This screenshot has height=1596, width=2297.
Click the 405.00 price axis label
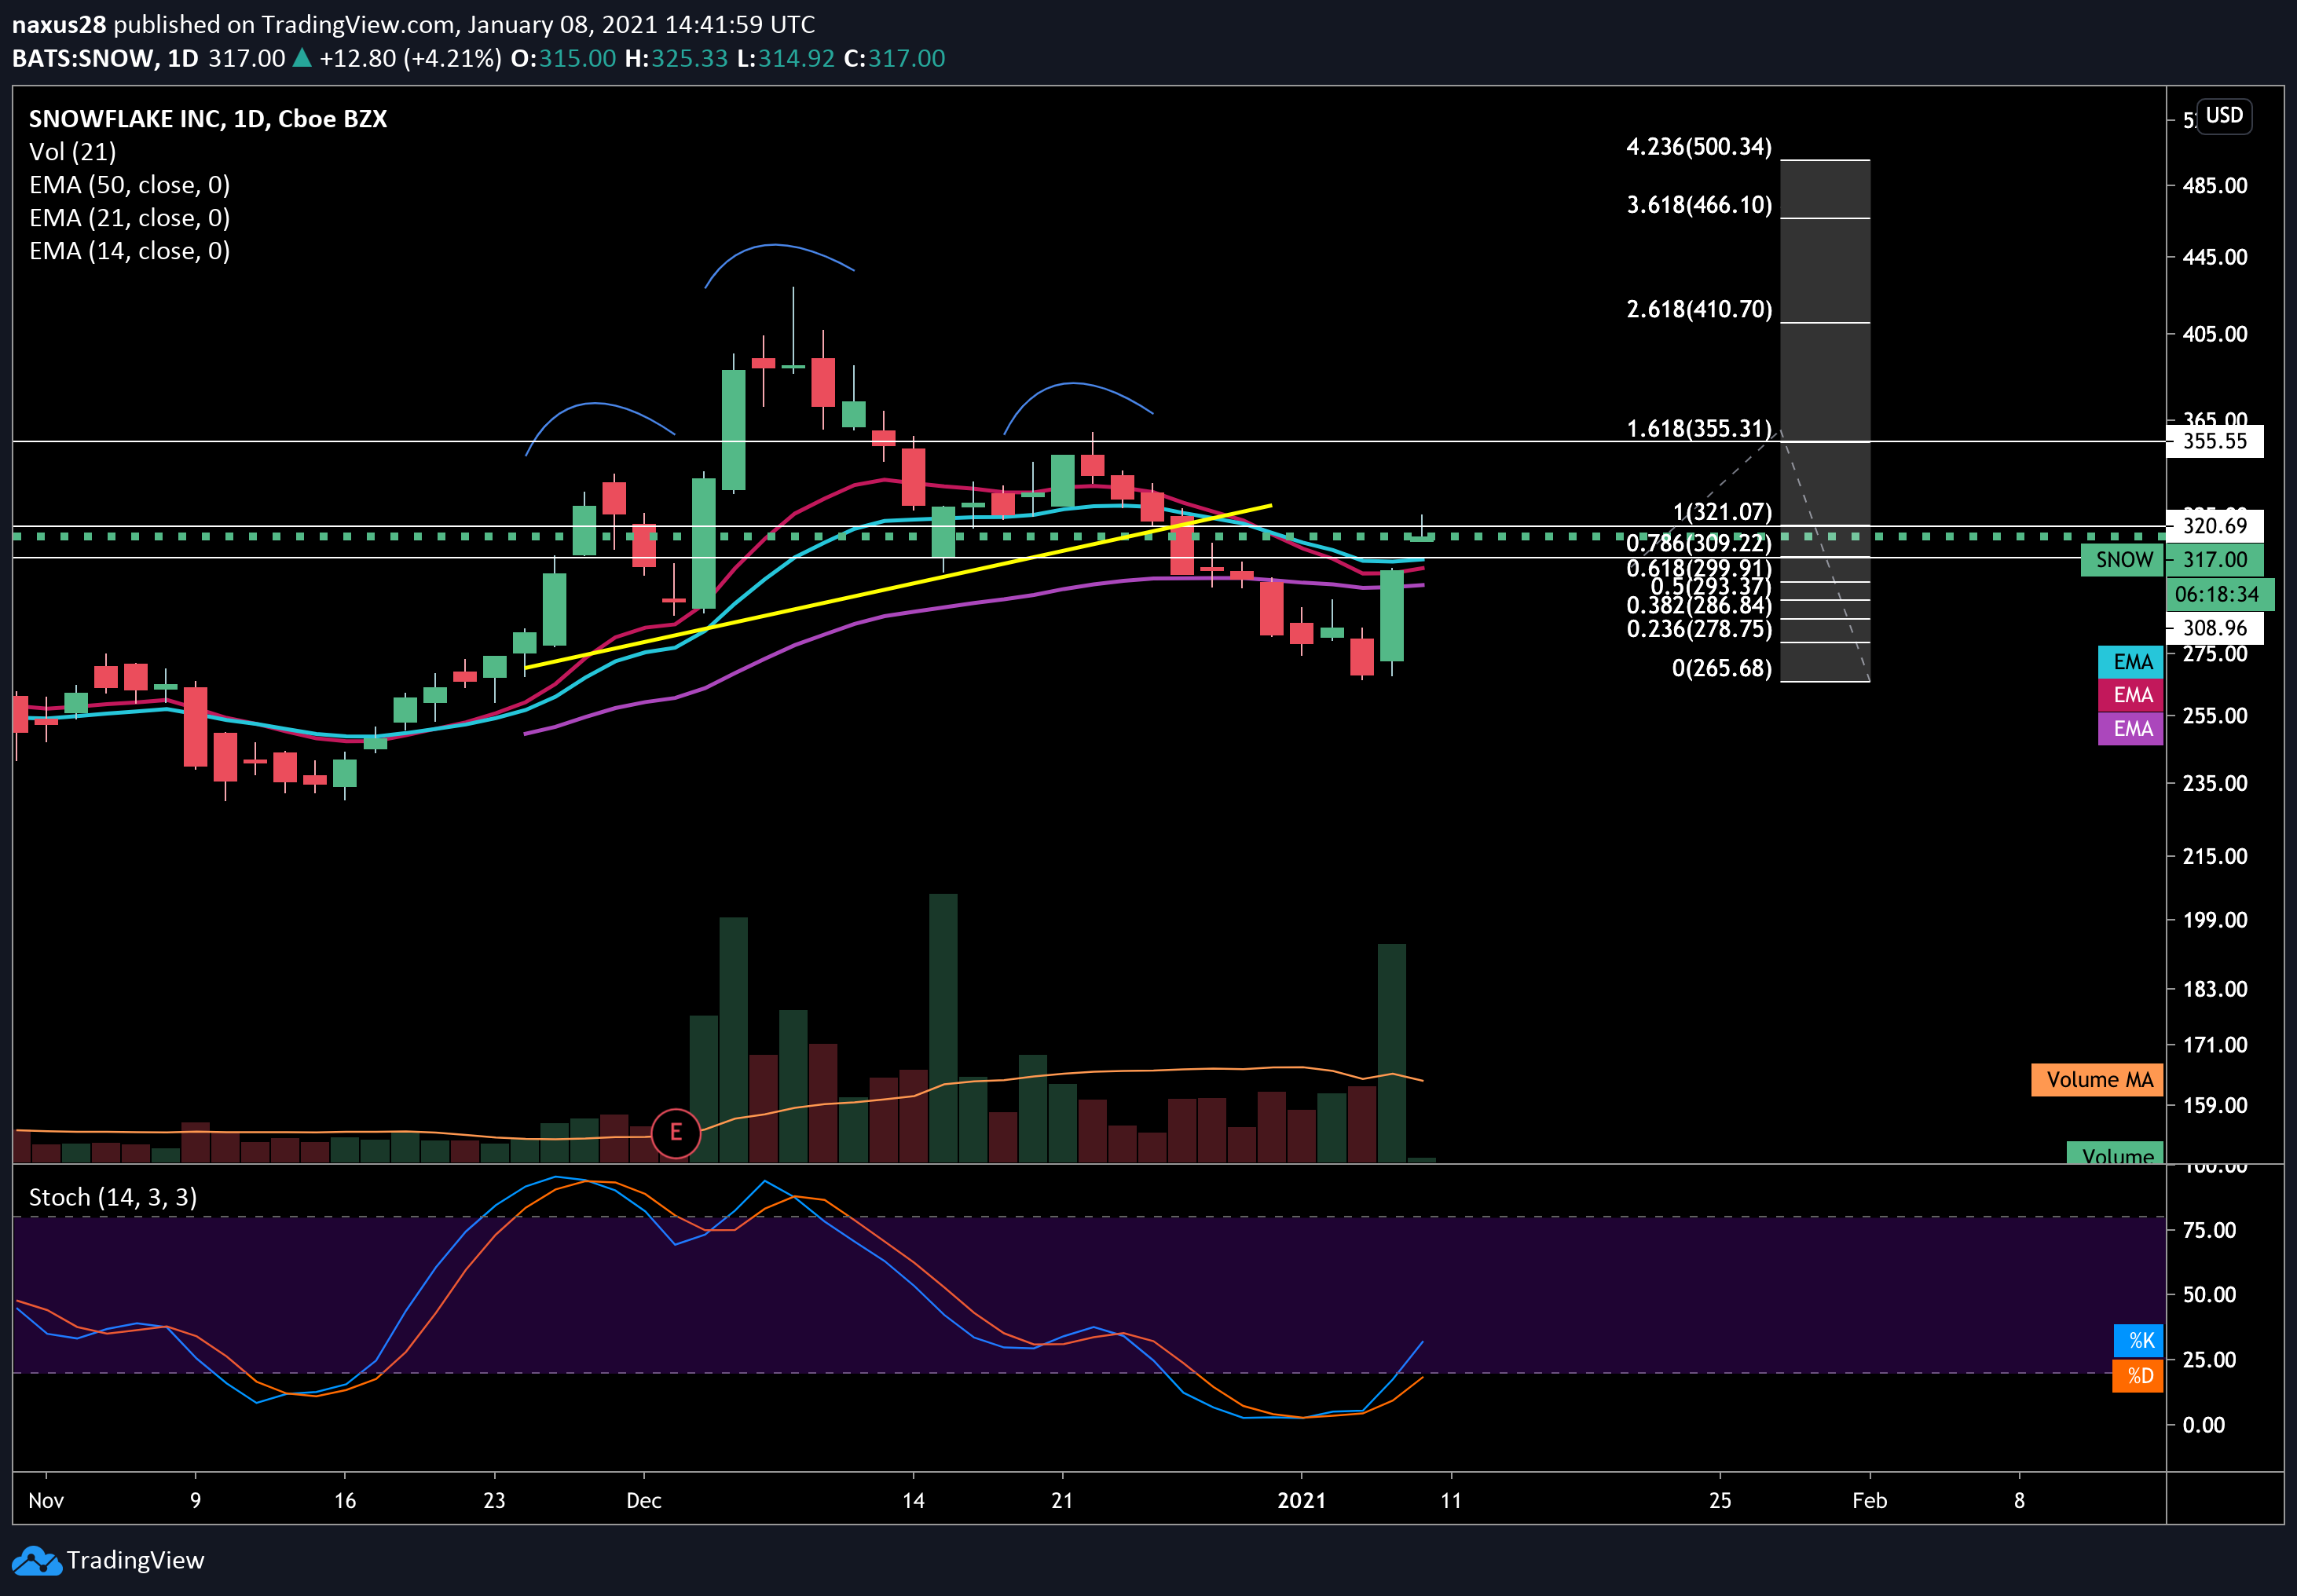pos(2215,334)
